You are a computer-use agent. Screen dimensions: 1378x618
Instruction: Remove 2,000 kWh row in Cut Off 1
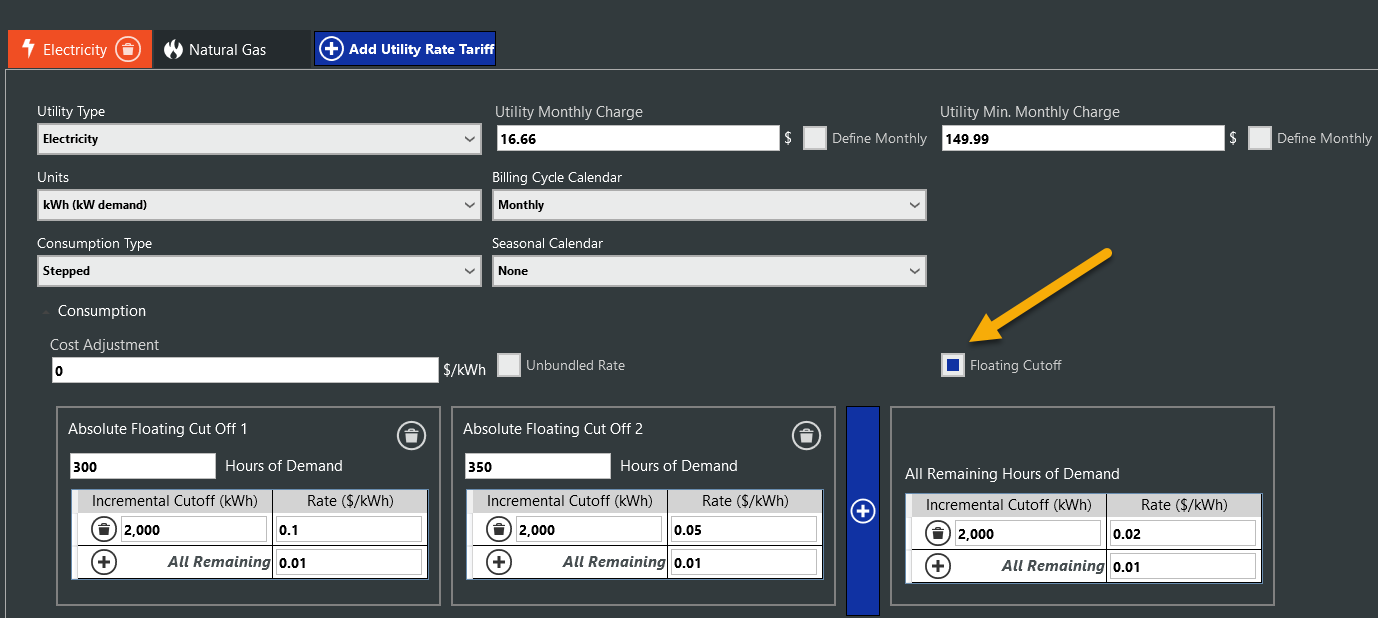click(x=104, y=530)
